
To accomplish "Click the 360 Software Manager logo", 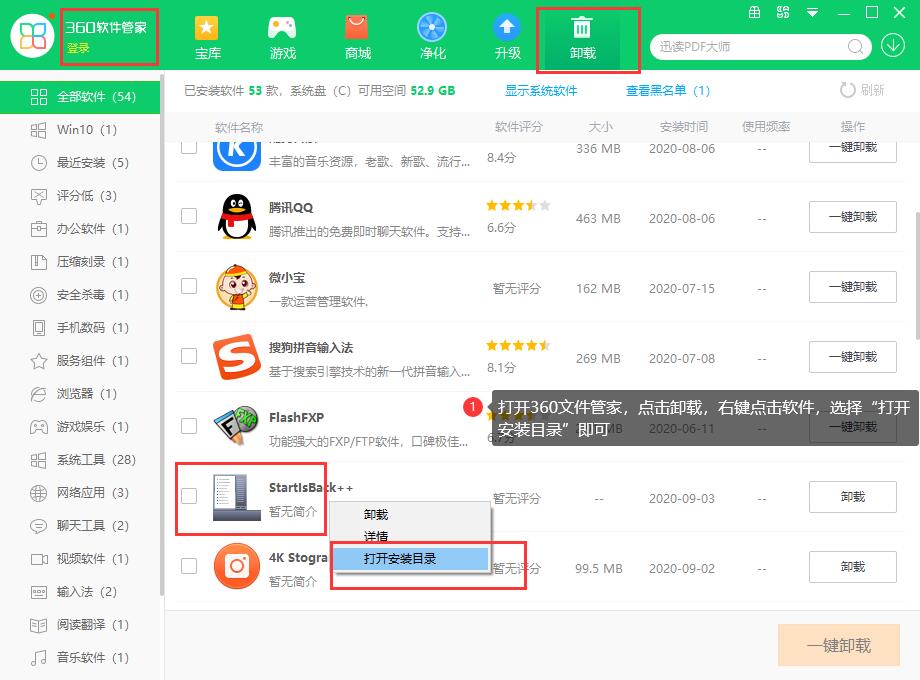I will pyautogui.click(x=33, y=35).
